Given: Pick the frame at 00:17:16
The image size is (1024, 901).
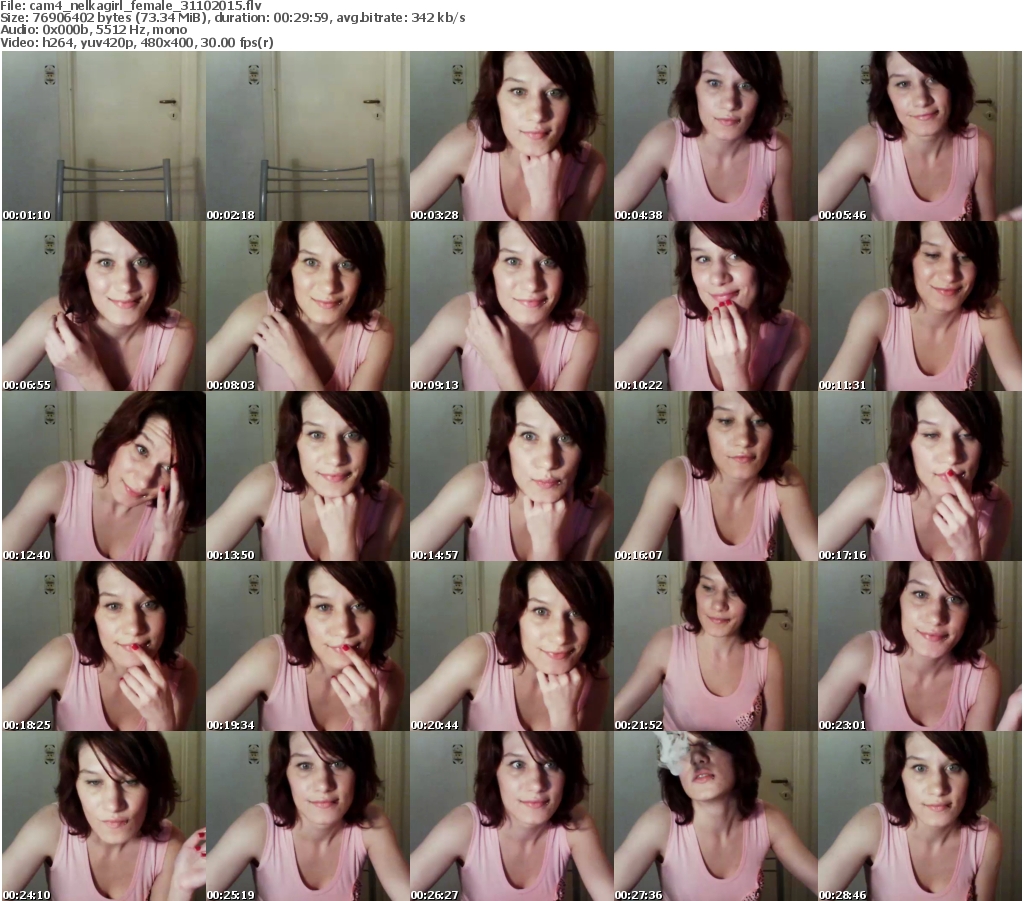Looking at the screenshot, I should (x=920, y=476).
